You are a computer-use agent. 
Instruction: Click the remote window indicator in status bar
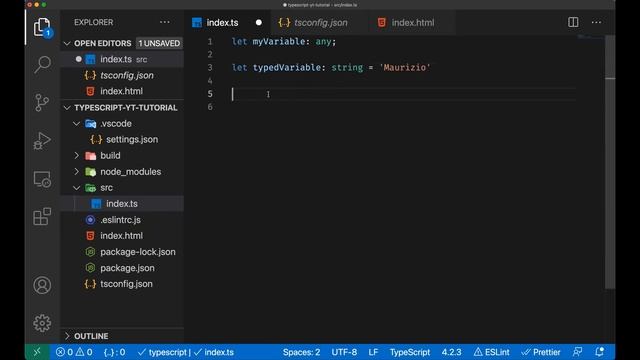point(37,352)
